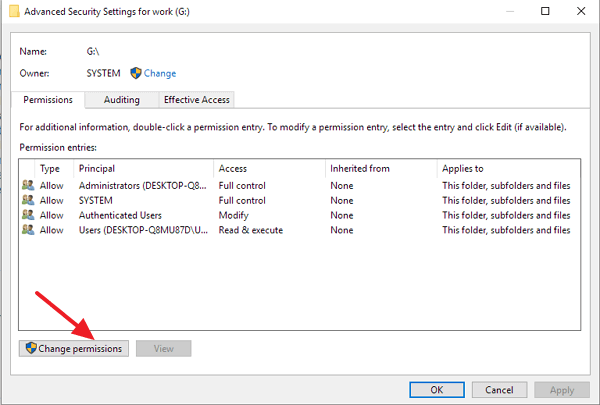Click the shield icon next to Change owner
The image size is (600, 405).
pos(135,73)
